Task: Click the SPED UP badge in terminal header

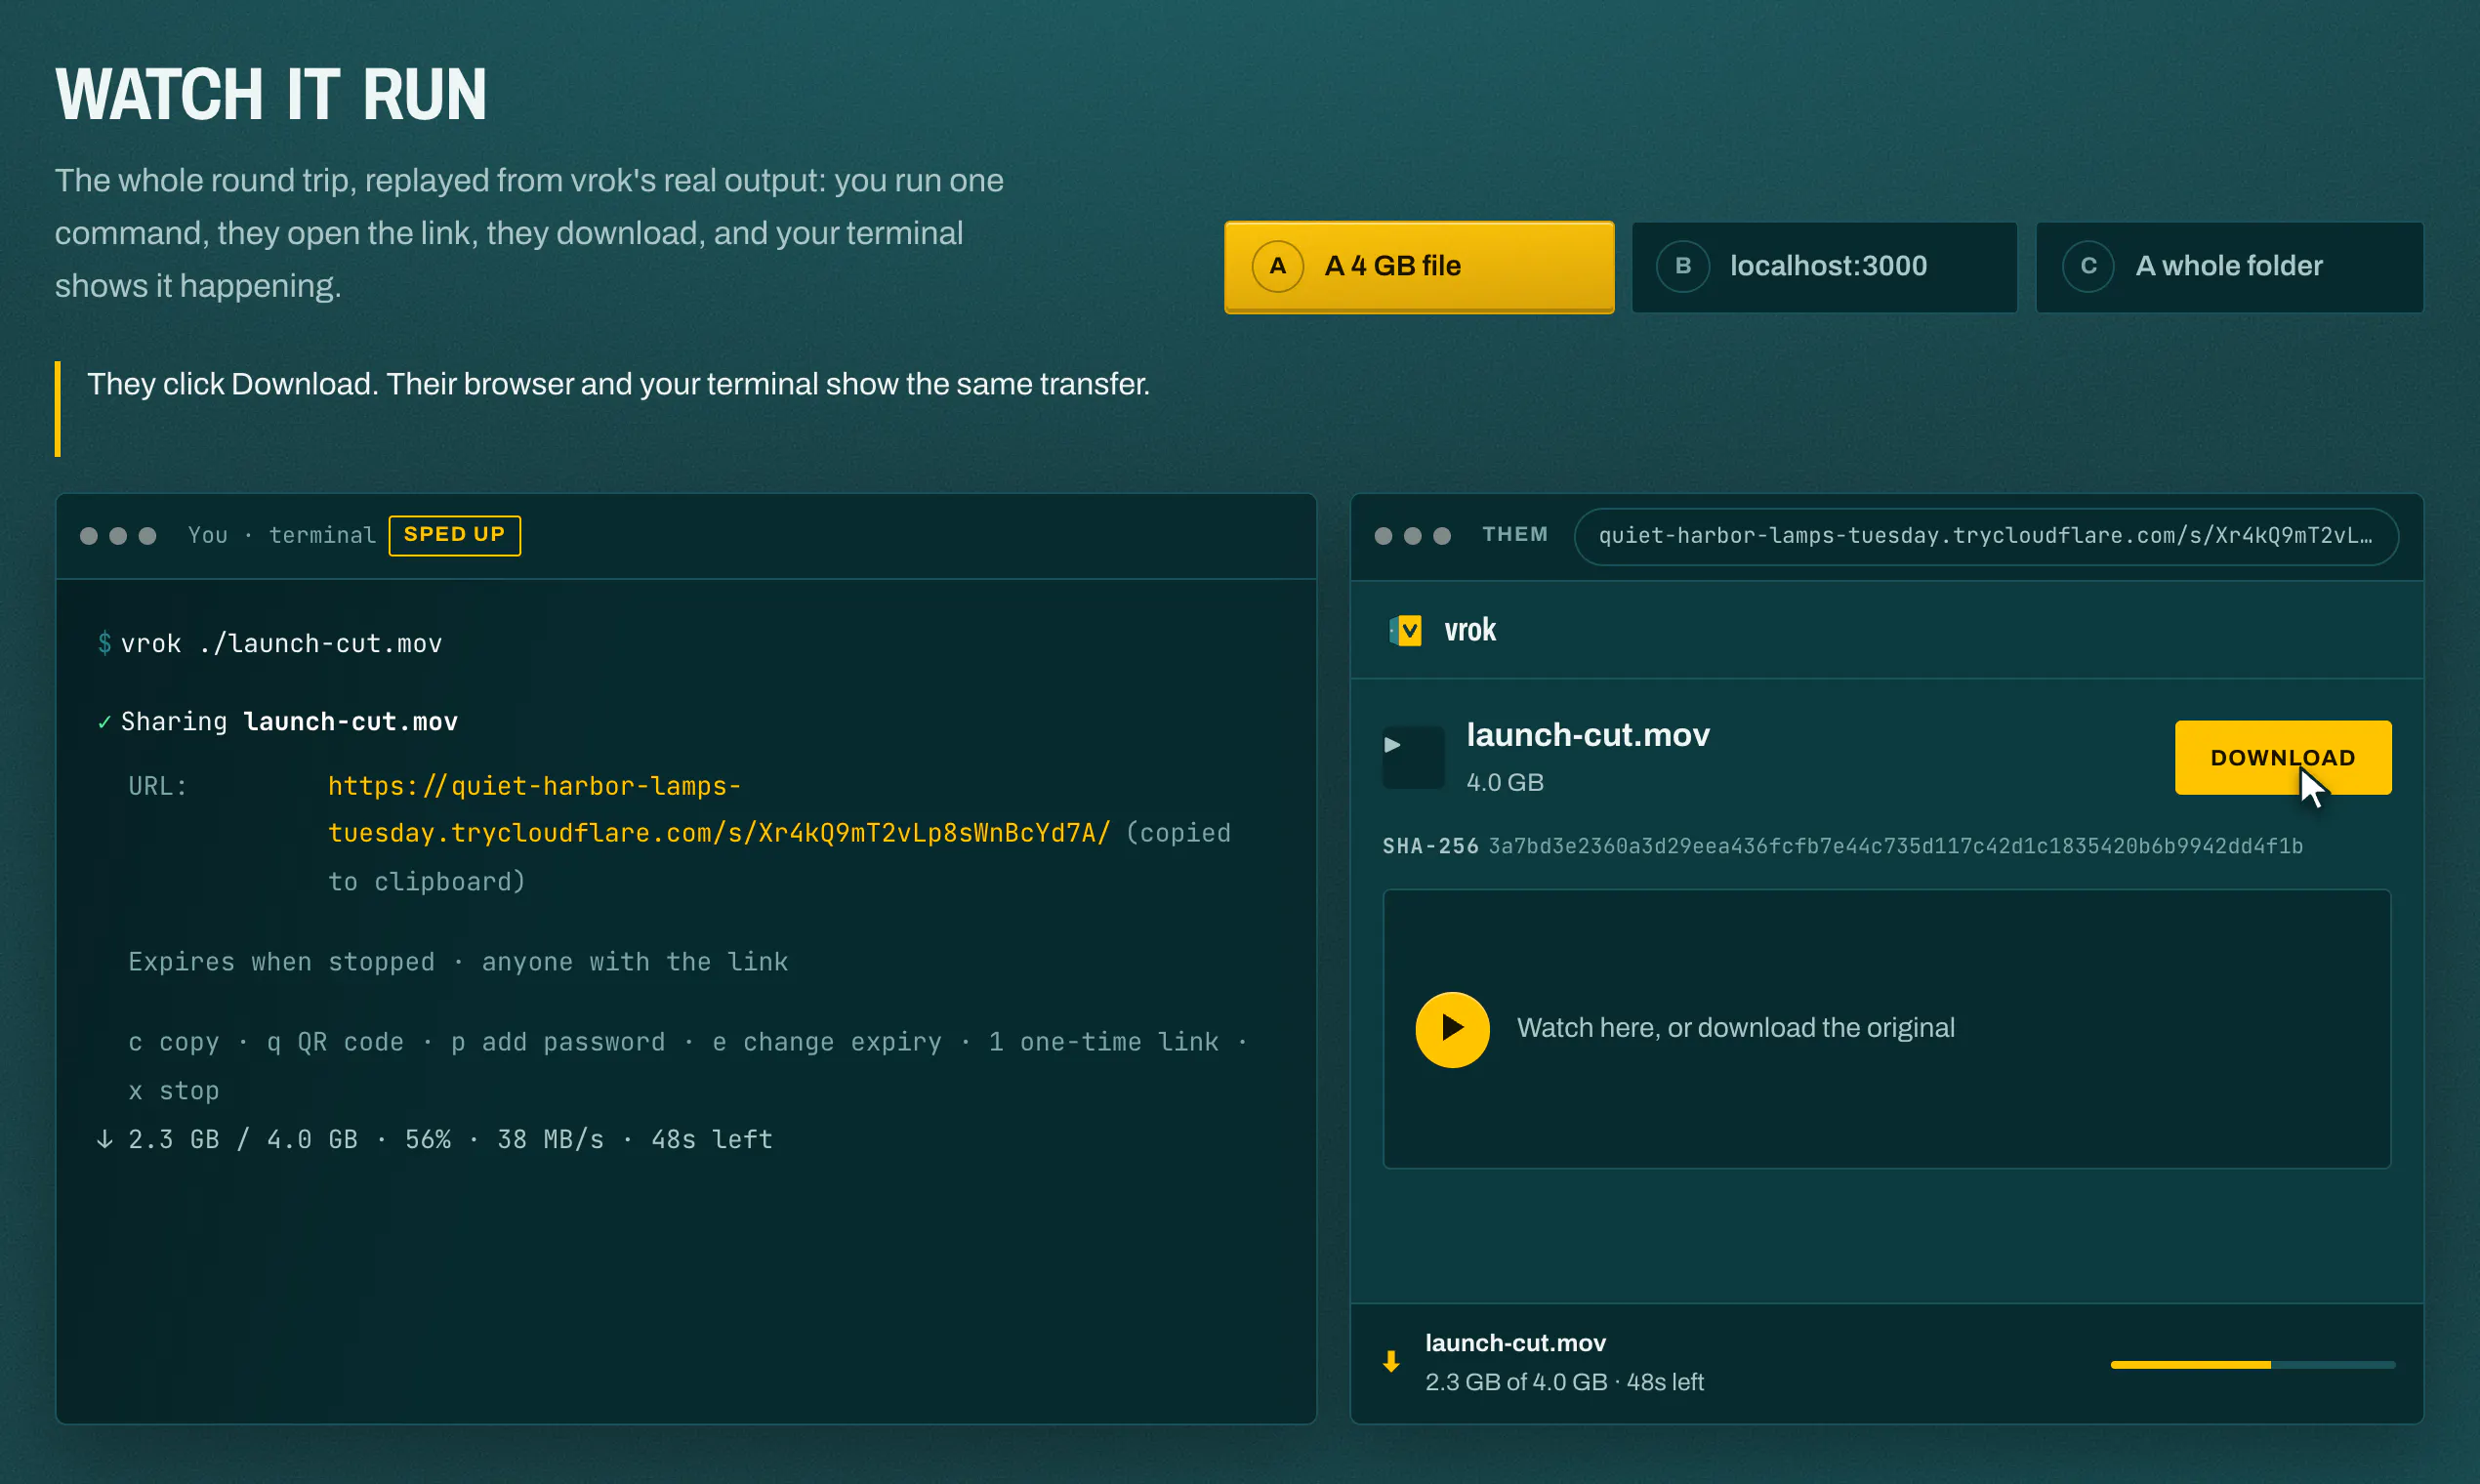Action: 454,535
